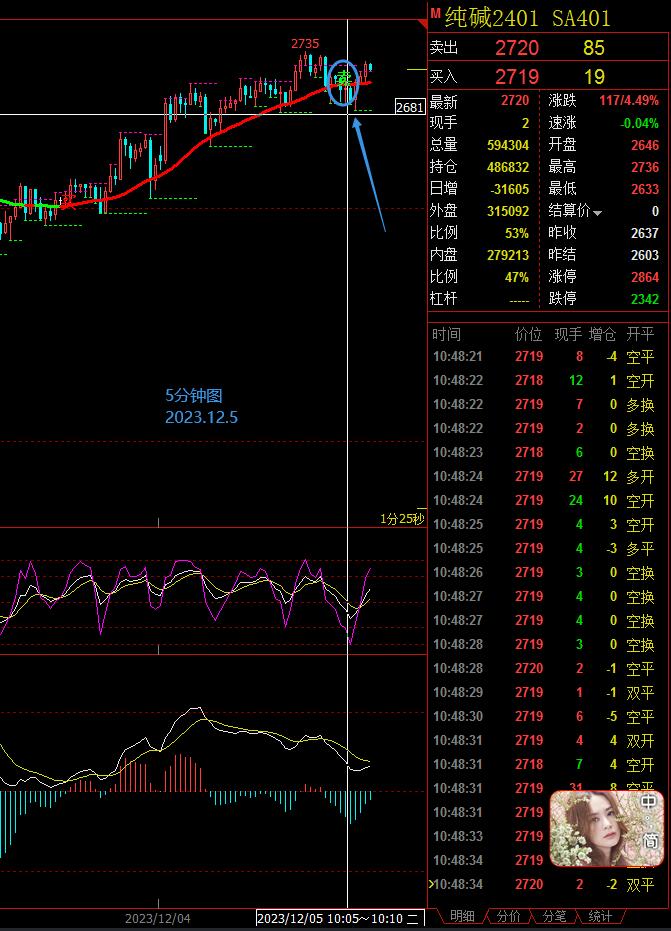Click the 开平 column header

(x=640, y=334)
